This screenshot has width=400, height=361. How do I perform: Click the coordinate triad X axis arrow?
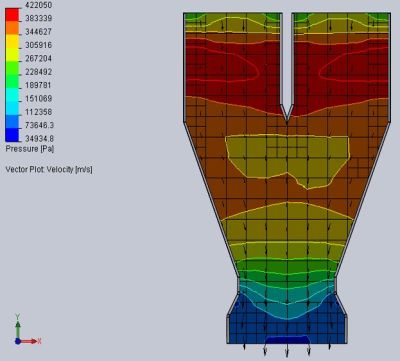click(x=31, y=341)
